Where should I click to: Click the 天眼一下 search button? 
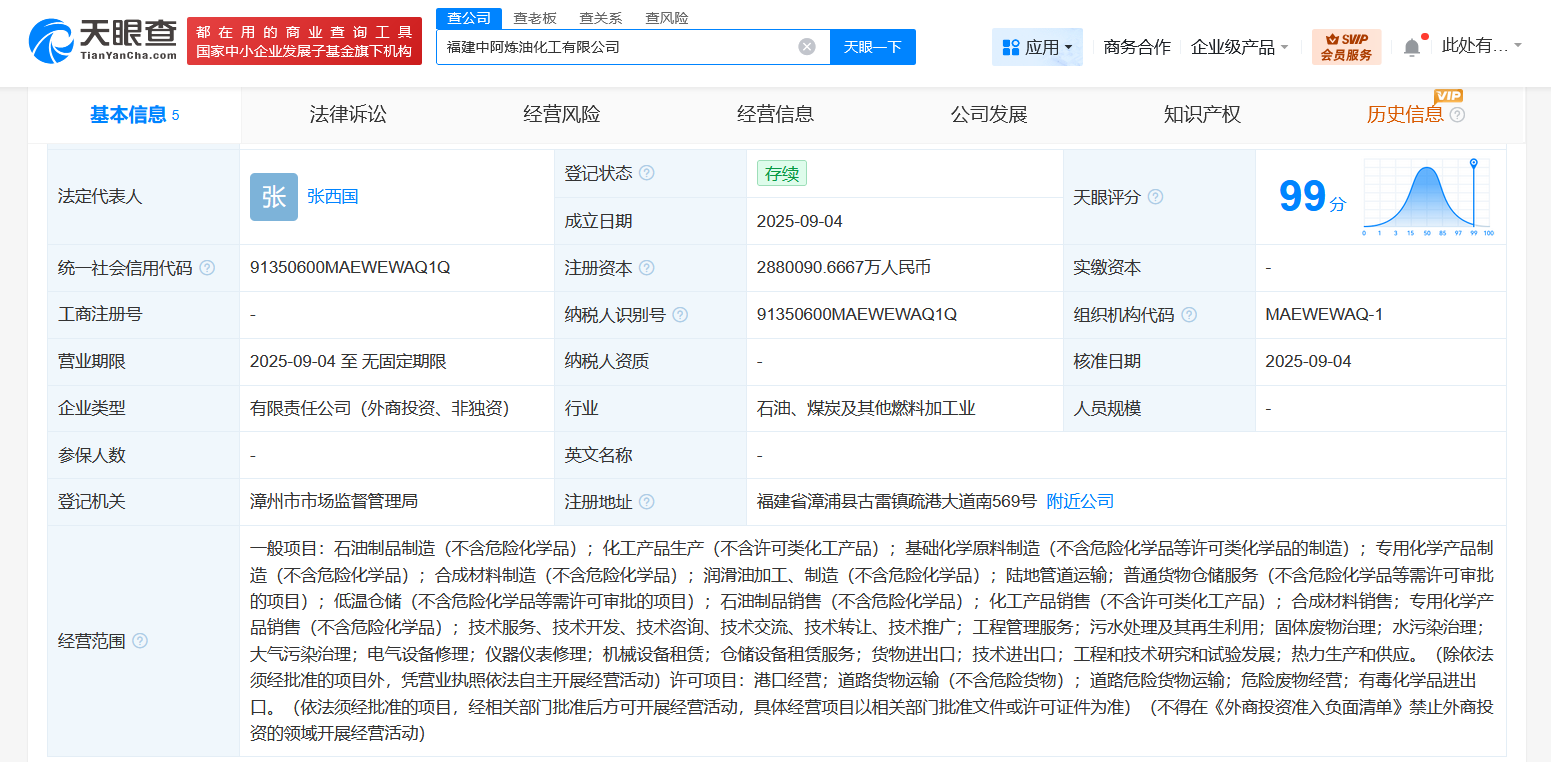click(x=872, y=46)
